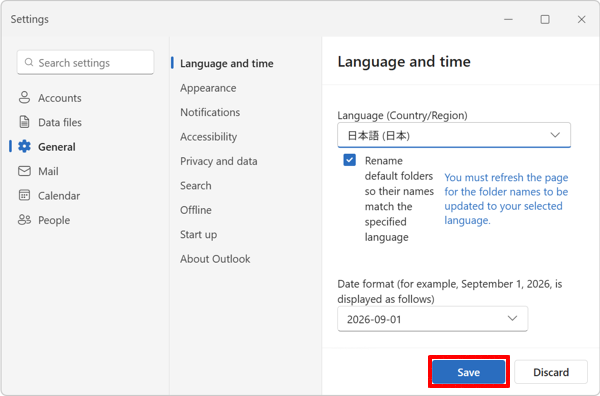The image size is (600, 396).
Task: Click the search magnifier icon
Action: [x=29, y=62]
